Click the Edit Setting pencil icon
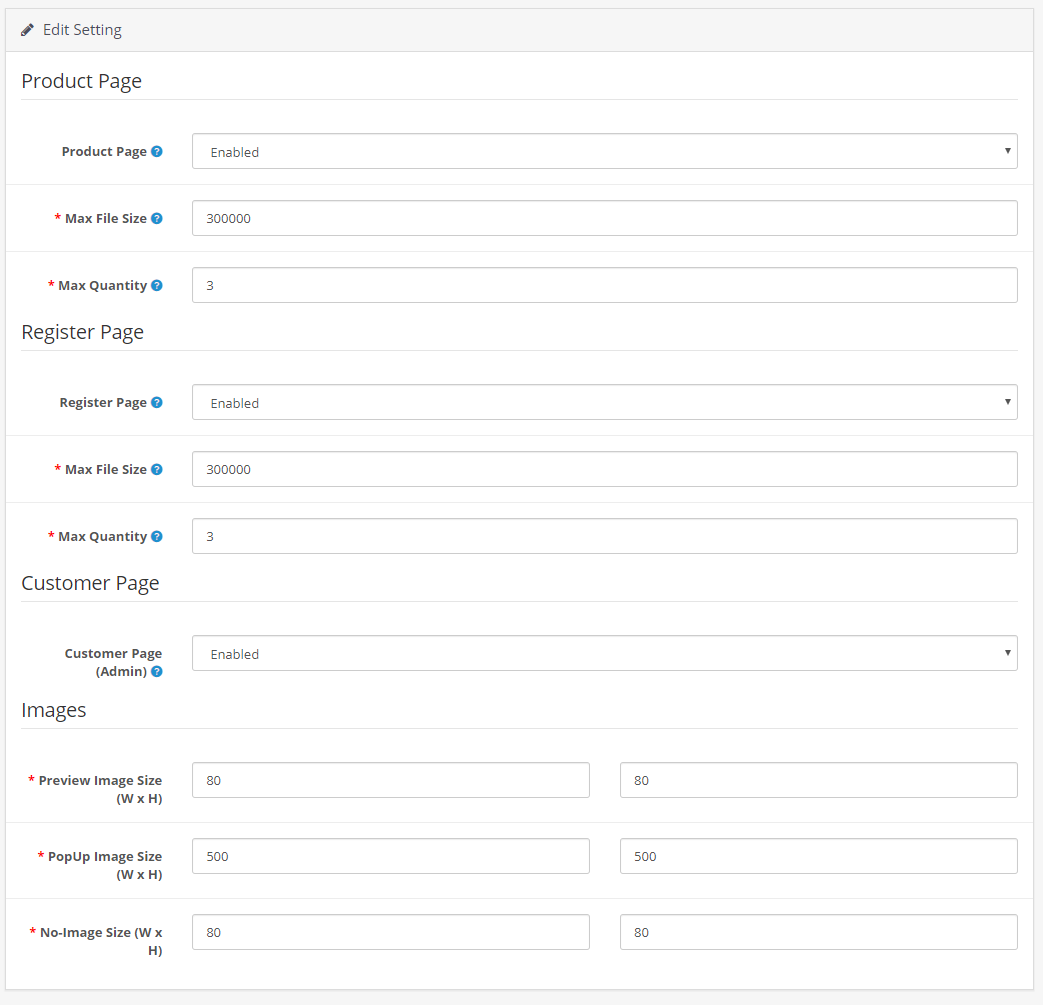This screenshot has width=1043, height=1005. 27,30
